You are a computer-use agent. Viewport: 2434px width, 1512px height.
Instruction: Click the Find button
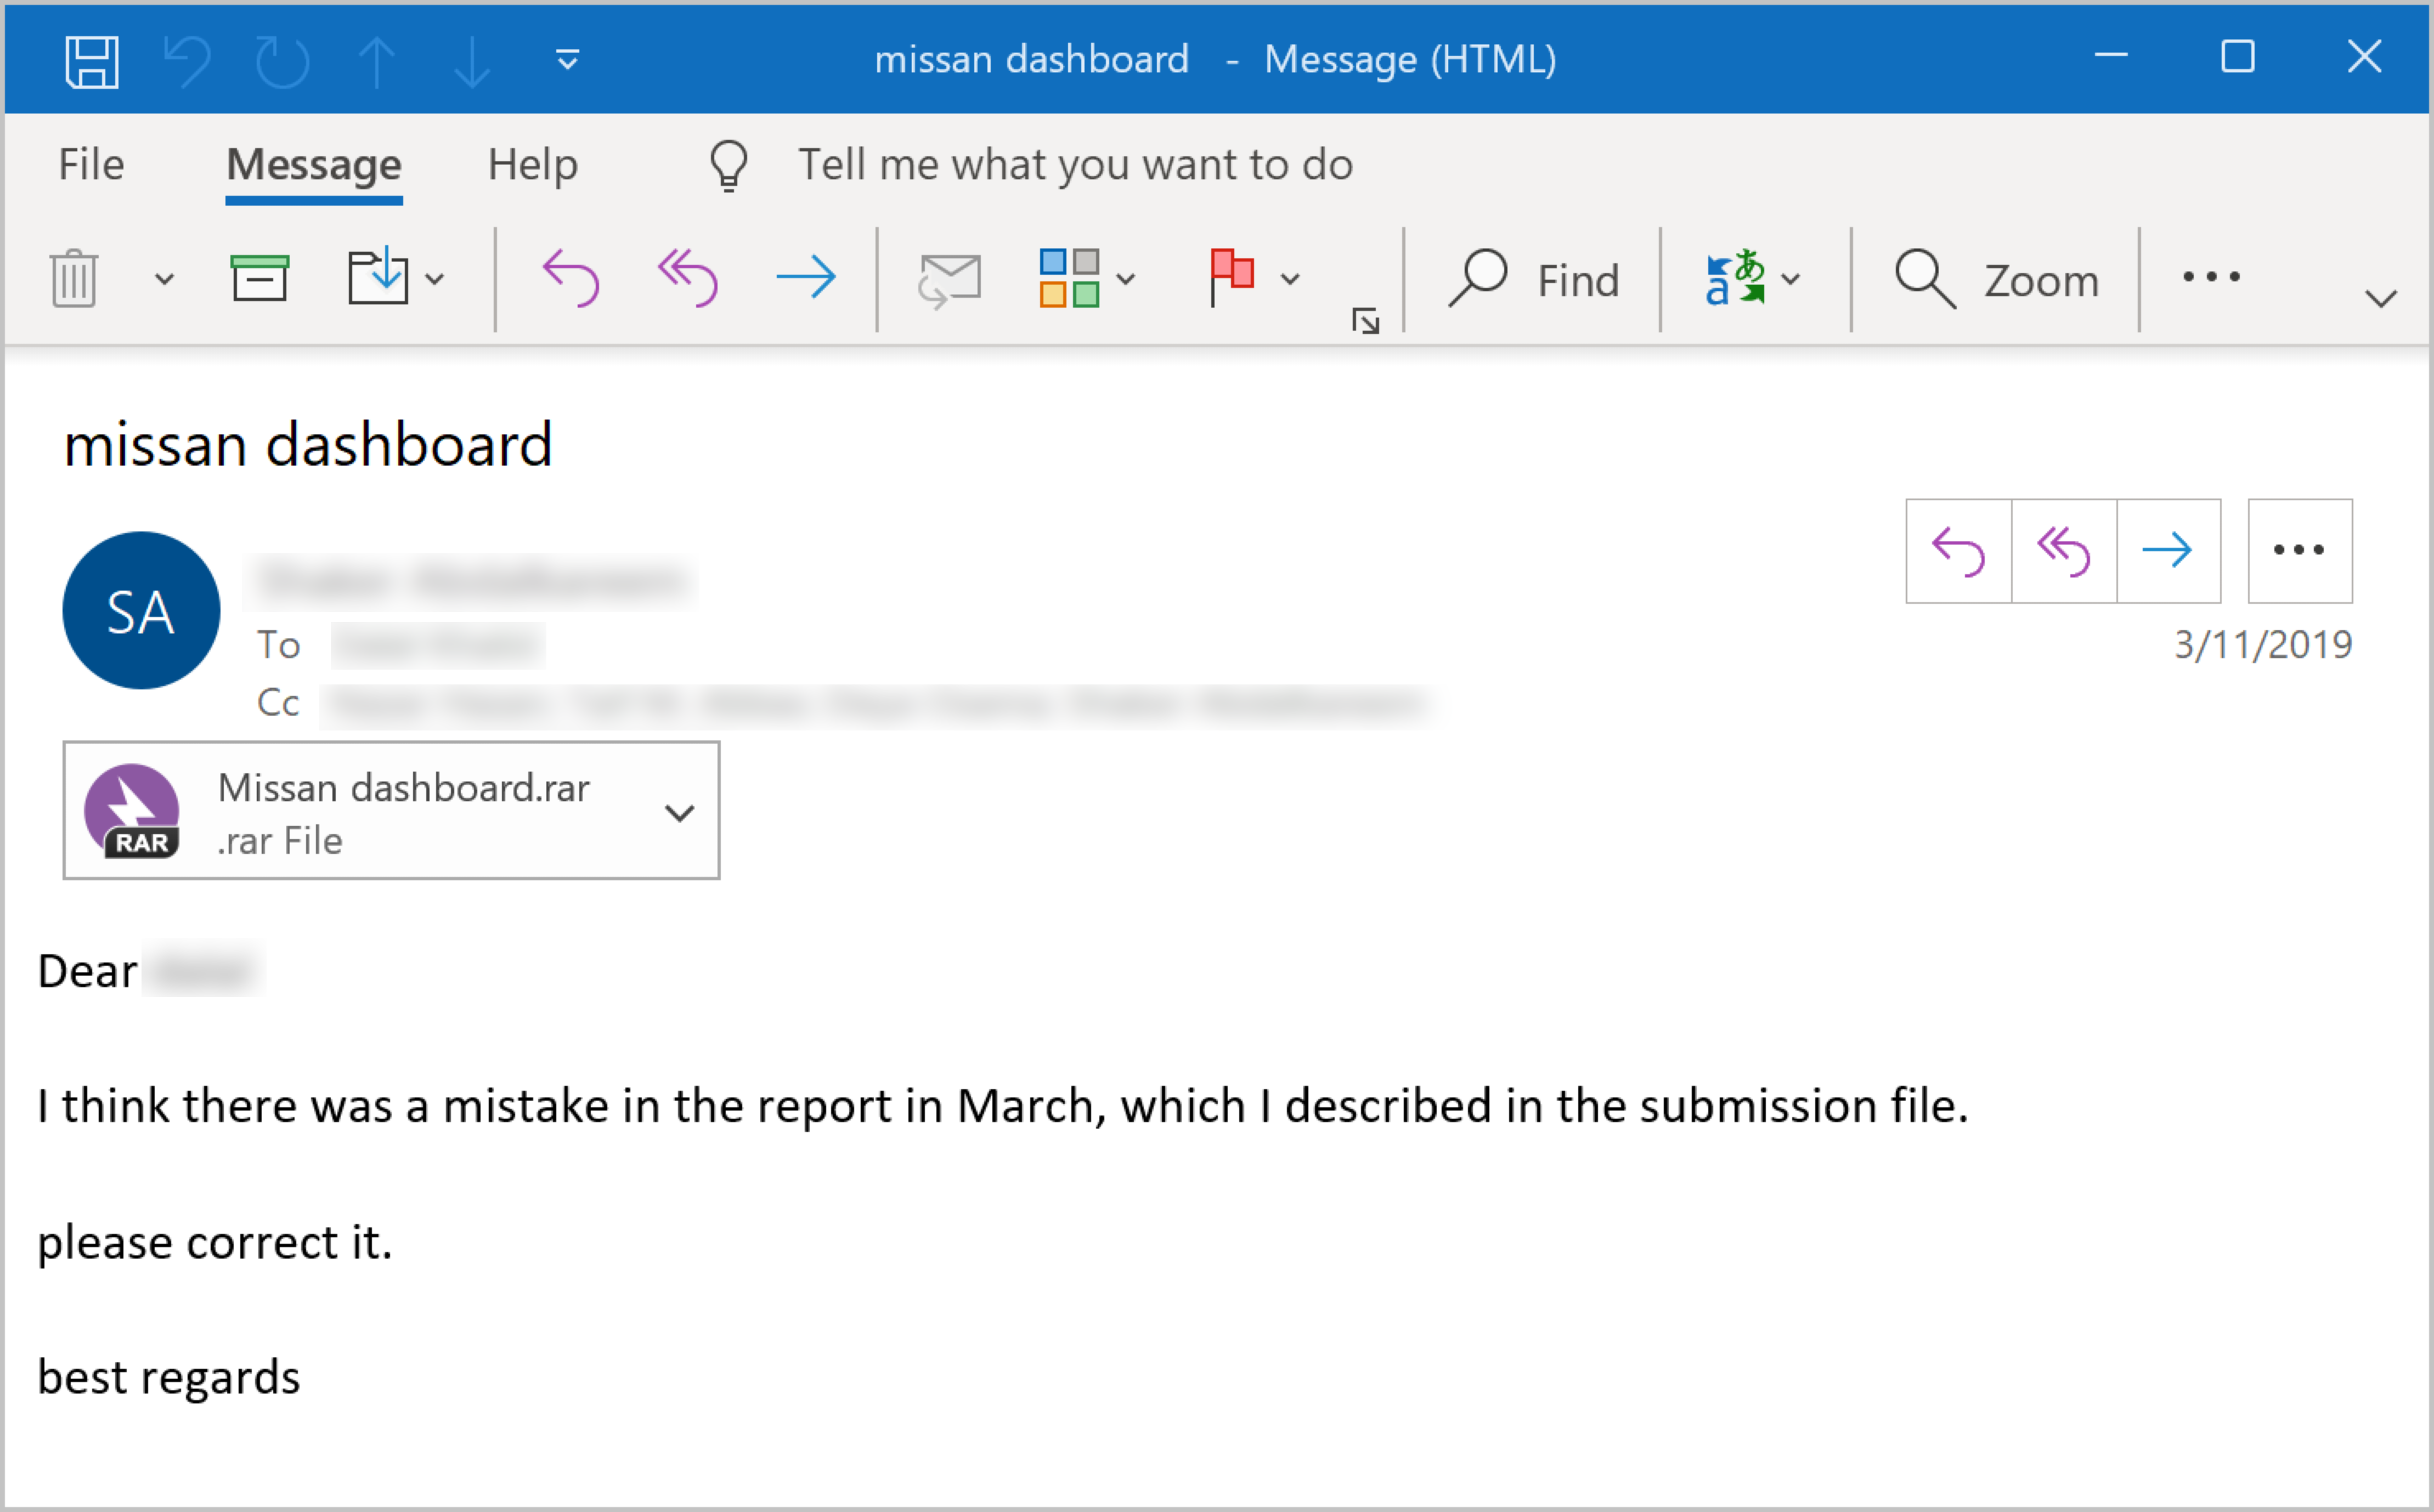click(1535, 280)
